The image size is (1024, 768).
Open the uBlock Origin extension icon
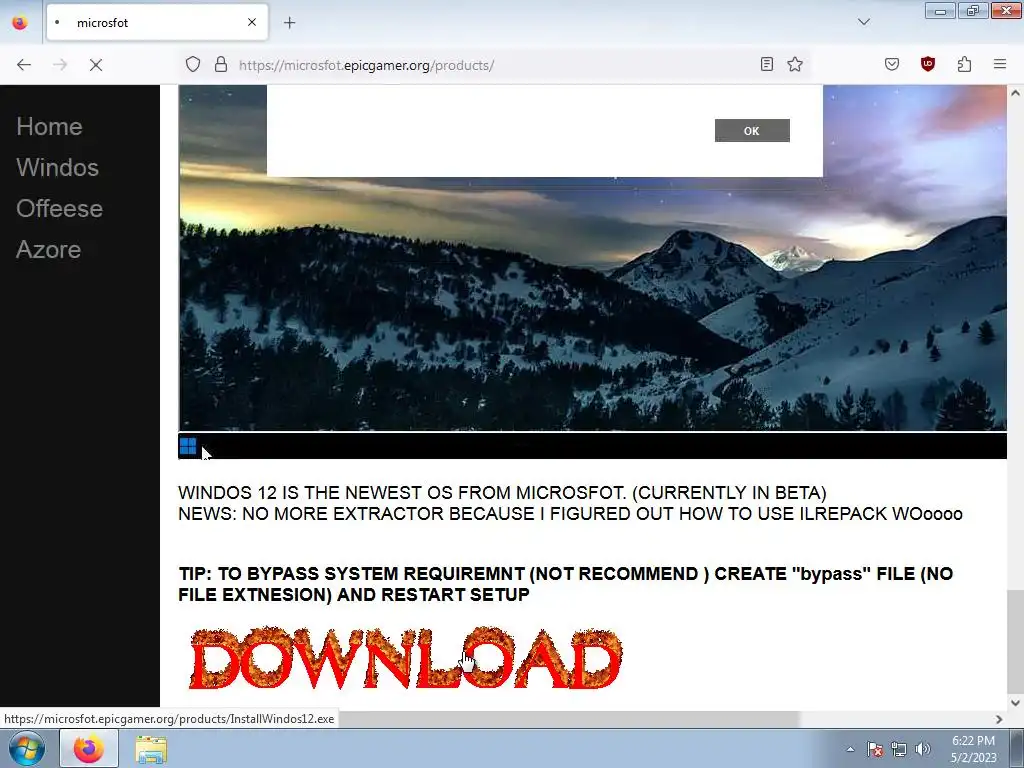(x=928, y=64)
